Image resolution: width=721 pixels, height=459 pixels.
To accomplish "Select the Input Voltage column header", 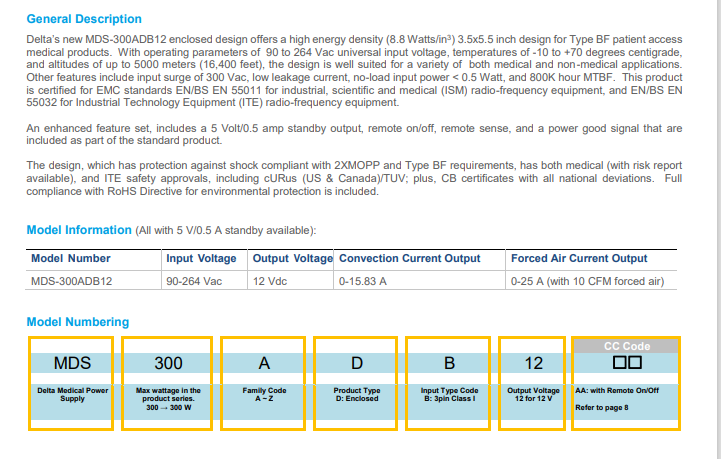I will [x=201, y=258].
